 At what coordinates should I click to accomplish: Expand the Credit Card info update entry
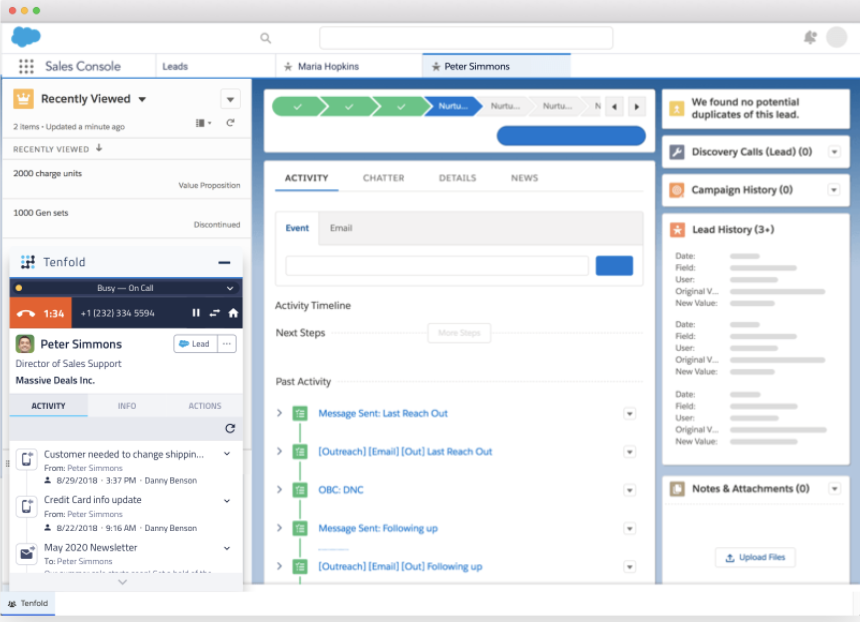227,501
